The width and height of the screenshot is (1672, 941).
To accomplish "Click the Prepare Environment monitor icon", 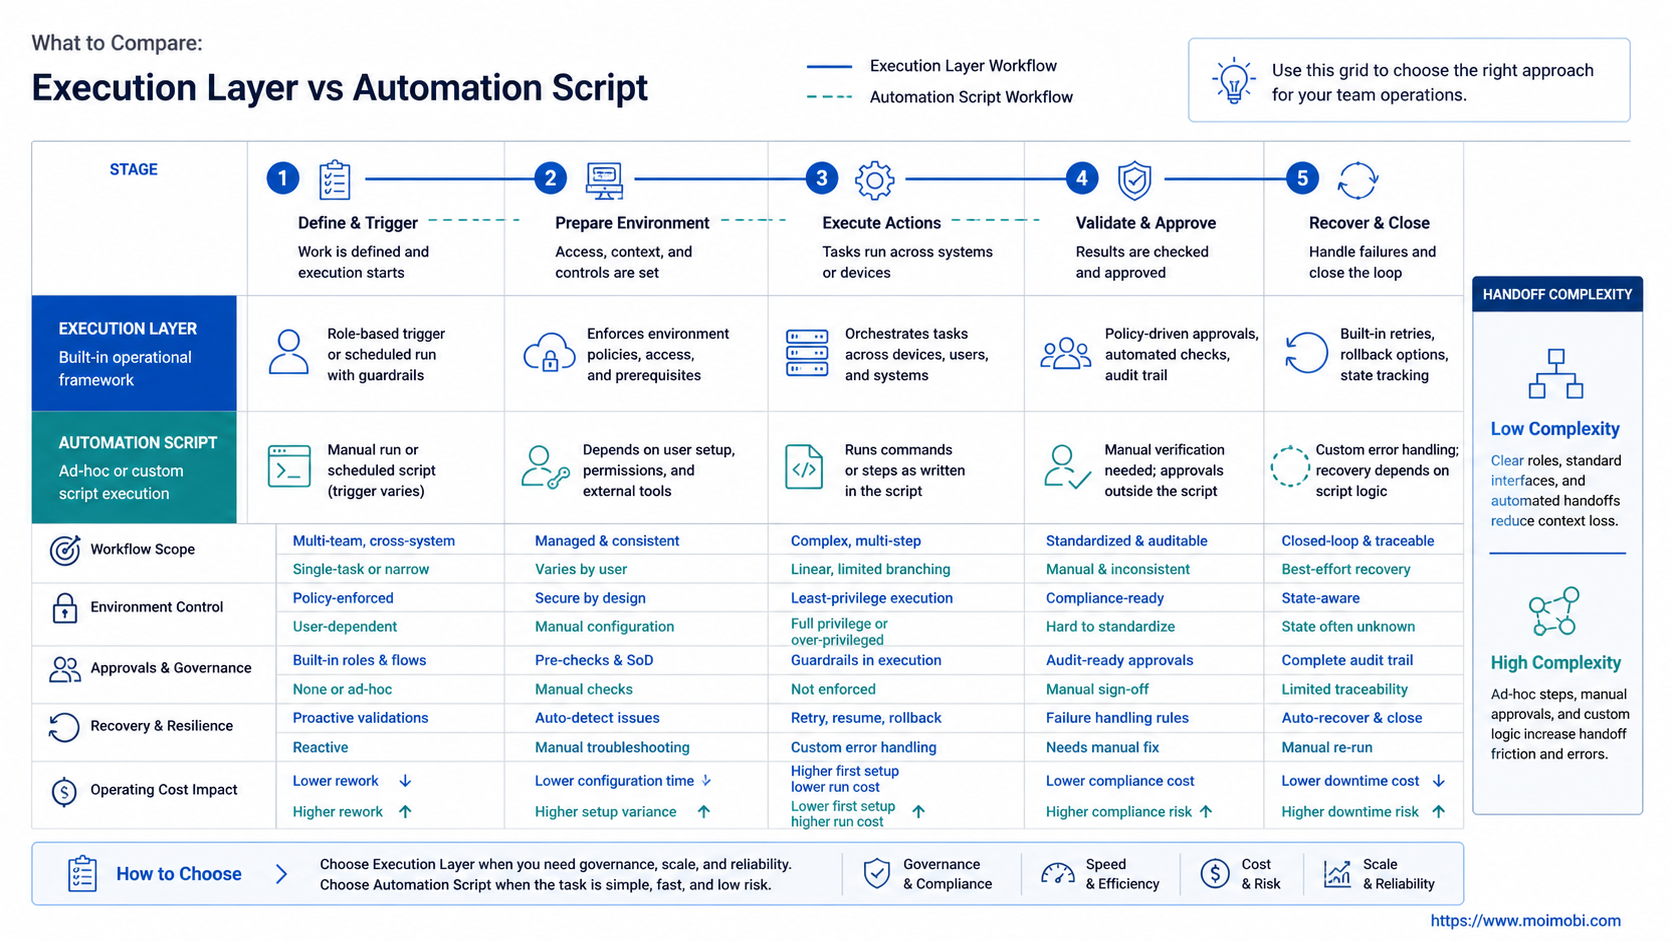I will [x=604, y=180].
